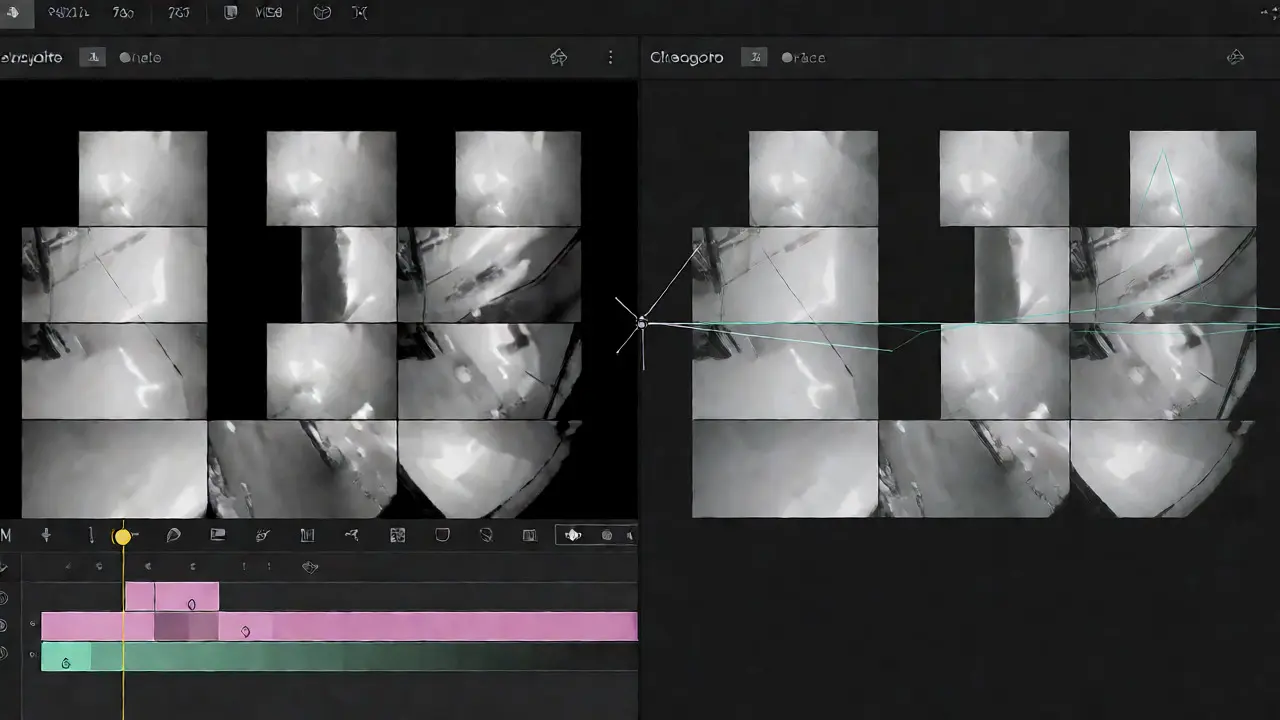This screenshot has width=1280, height=720.
Task: Click the shield-shaped icon on the timeline toolbar
Action: click(442, 535)
